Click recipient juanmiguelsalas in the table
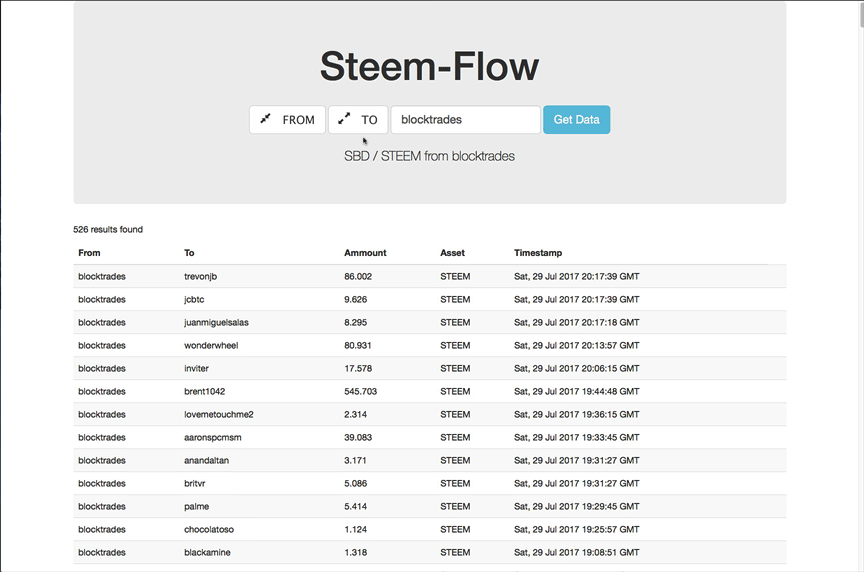 pyautogui.click(x=216, y=322)
